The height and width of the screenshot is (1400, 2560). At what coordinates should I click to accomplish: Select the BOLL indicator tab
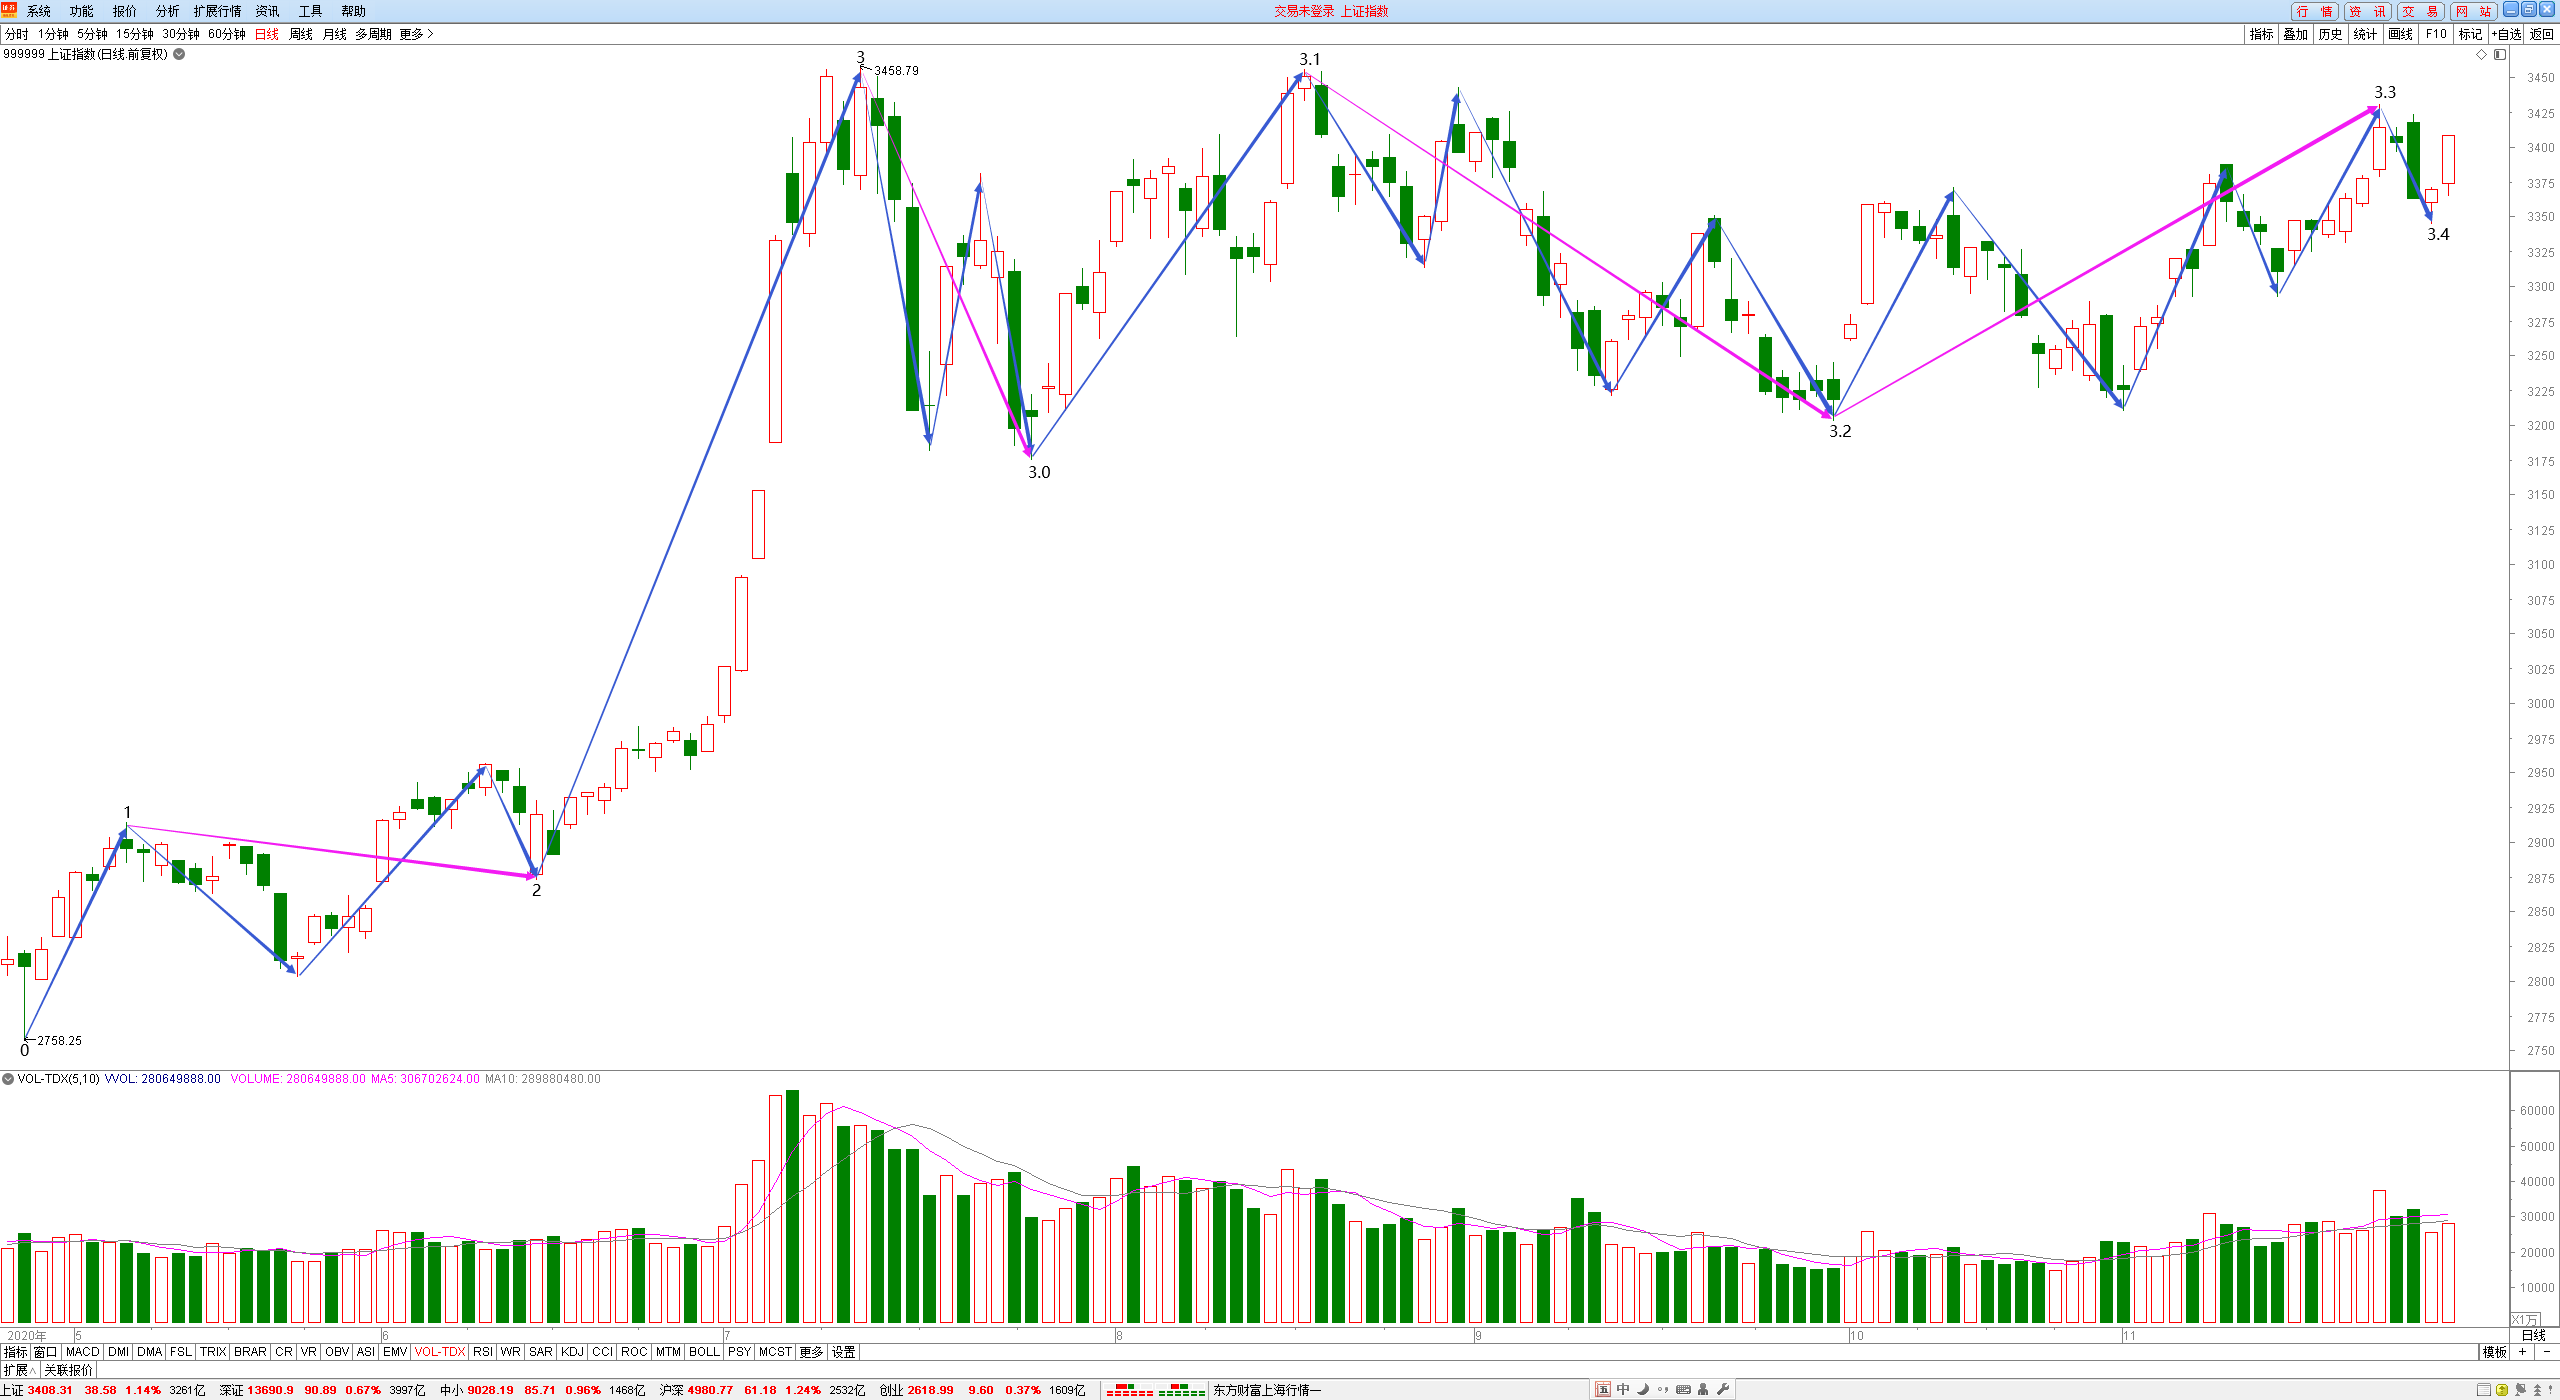point(704,1352)
